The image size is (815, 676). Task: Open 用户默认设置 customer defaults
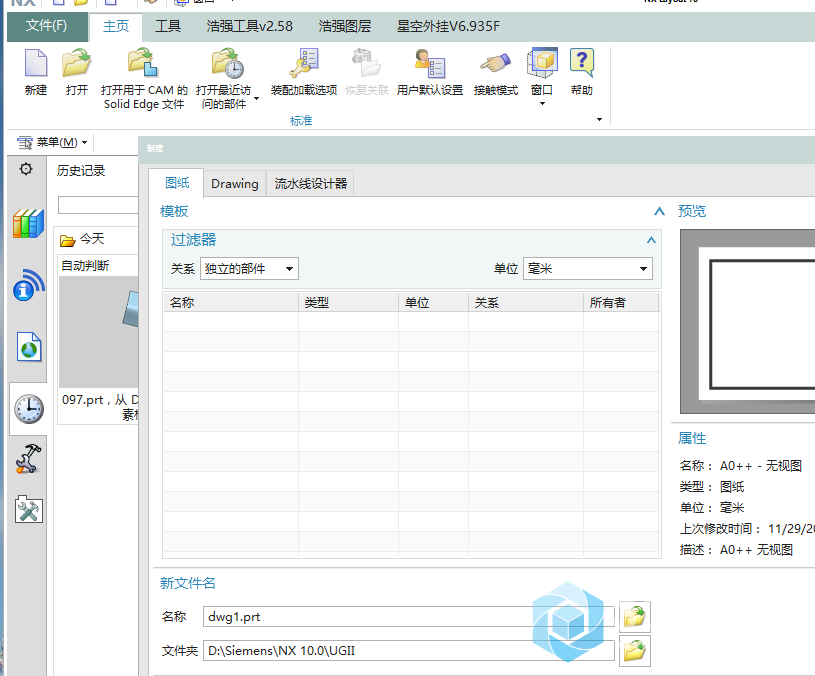430,63
